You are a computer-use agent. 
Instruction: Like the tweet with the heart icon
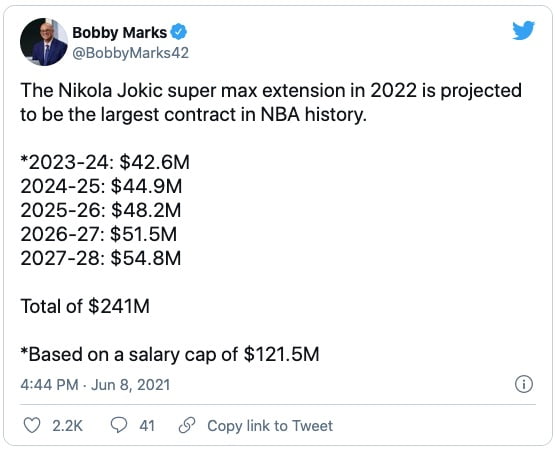coord(32,425)
